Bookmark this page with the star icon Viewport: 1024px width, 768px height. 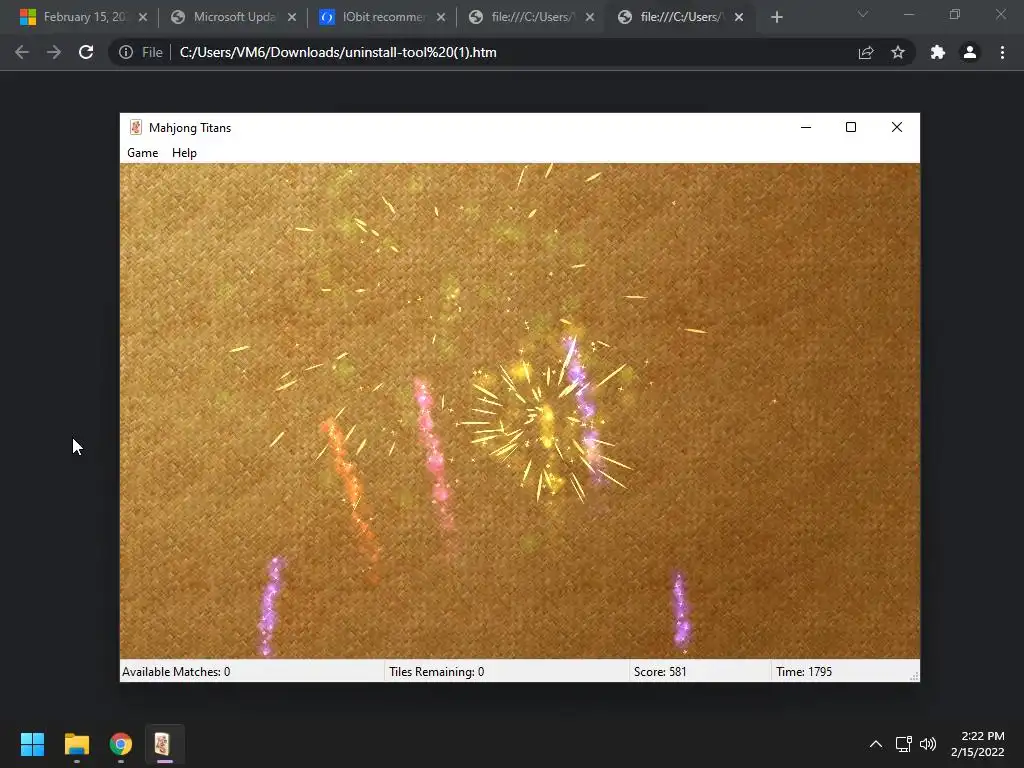pyautogui.click(x=898, y=52)
